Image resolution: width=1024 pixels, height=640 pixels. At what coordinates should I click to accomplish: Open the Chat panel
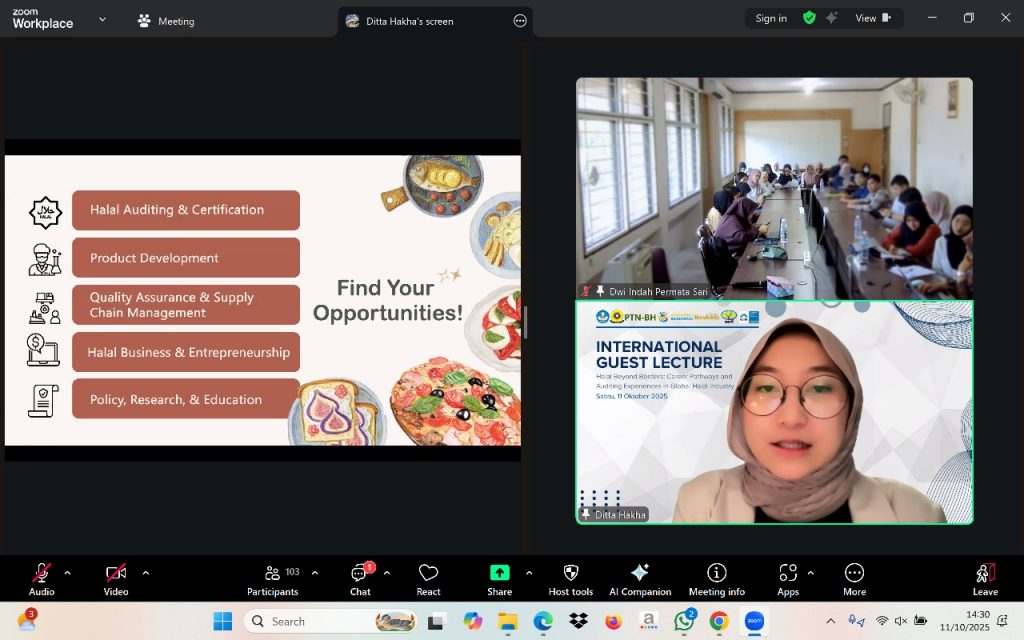(360, 574)
